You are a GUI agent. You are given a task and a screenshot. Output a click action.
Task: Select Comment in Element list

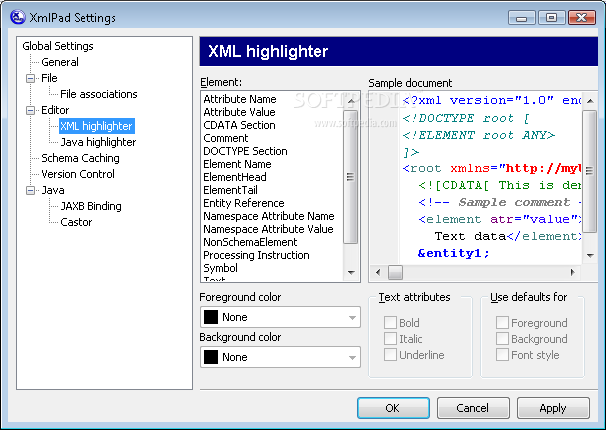point(226,138)
